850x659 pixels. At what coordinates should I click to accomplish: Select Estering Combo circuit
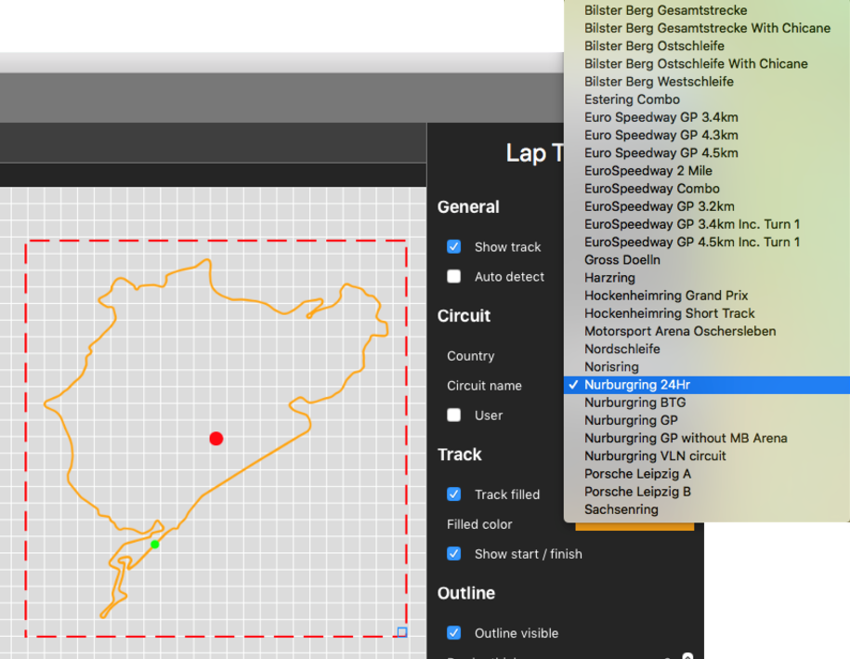[707, 100]
